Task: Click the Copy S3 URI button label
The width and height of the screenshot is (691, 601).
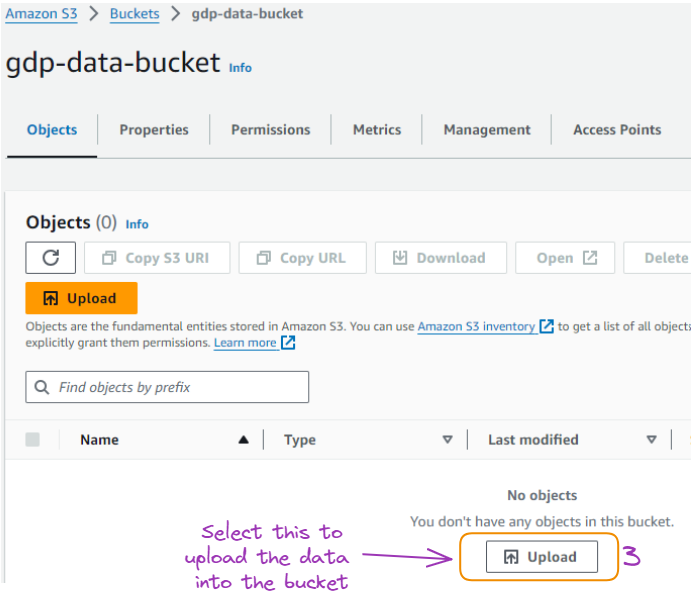Action: [167, 258]
